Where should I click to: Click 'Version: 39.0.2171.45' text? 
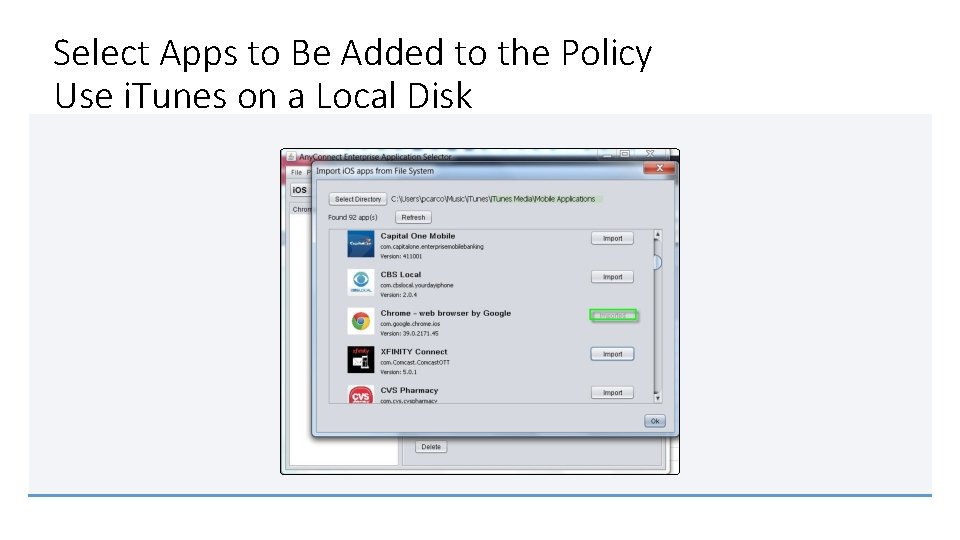409,334
